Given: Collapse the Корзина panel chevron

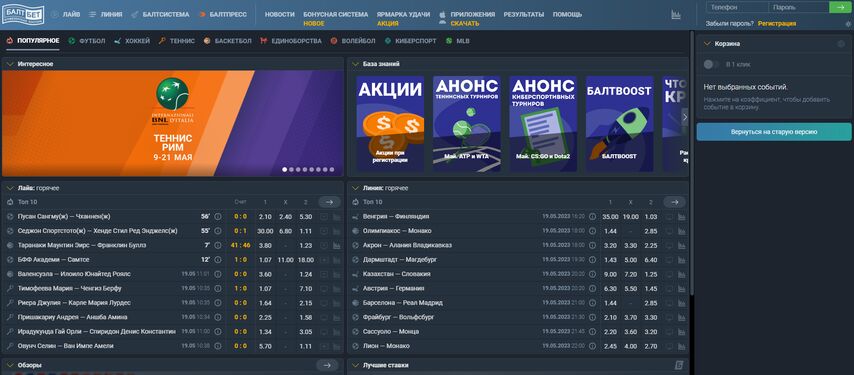Looking at the screenshot, I should coord(707,44).
